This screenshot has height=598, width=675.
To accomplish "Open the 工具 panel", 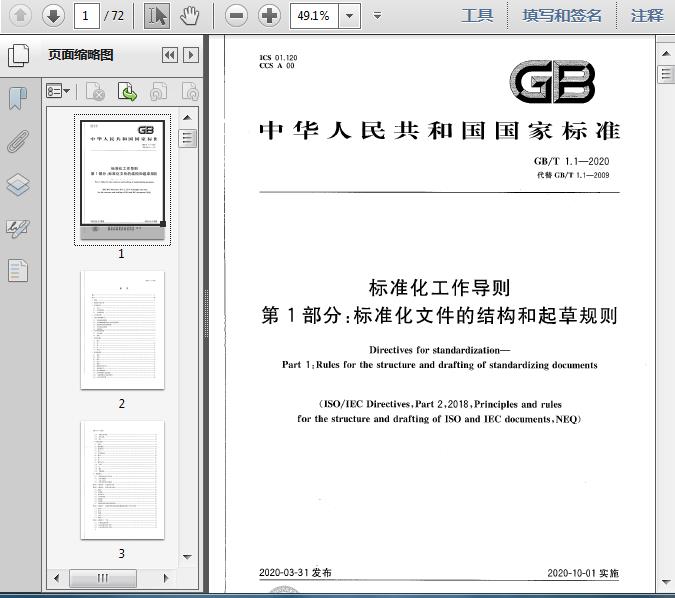I will coord(477,15).
